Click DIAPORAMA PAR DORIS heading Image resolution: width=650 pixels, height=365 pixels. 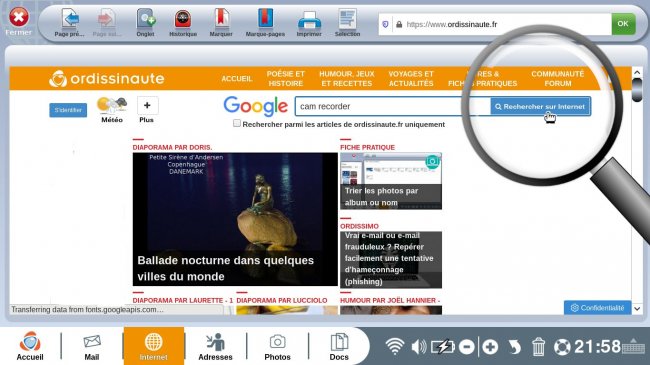click(x=172, y=147)
